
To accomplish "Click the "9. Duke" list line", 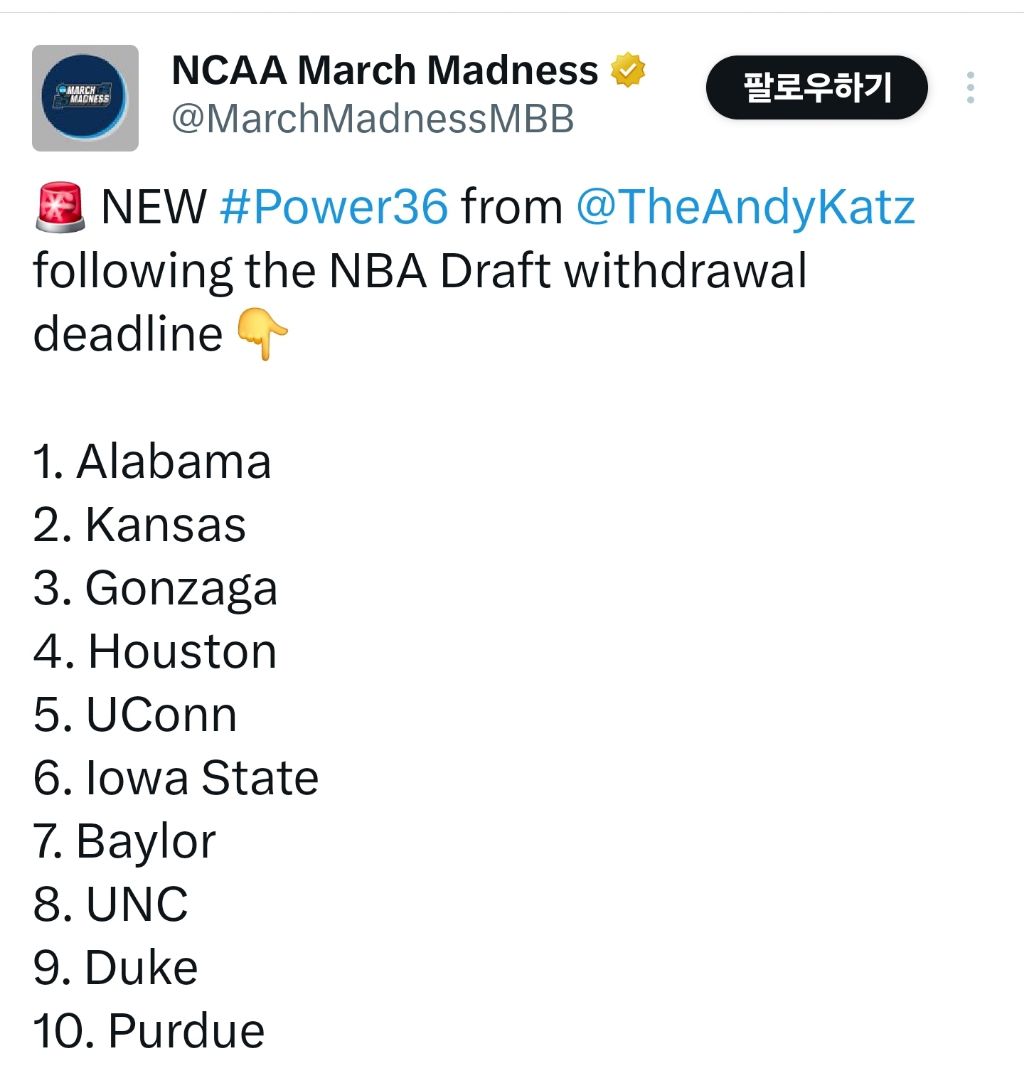I will click(116, 968).
